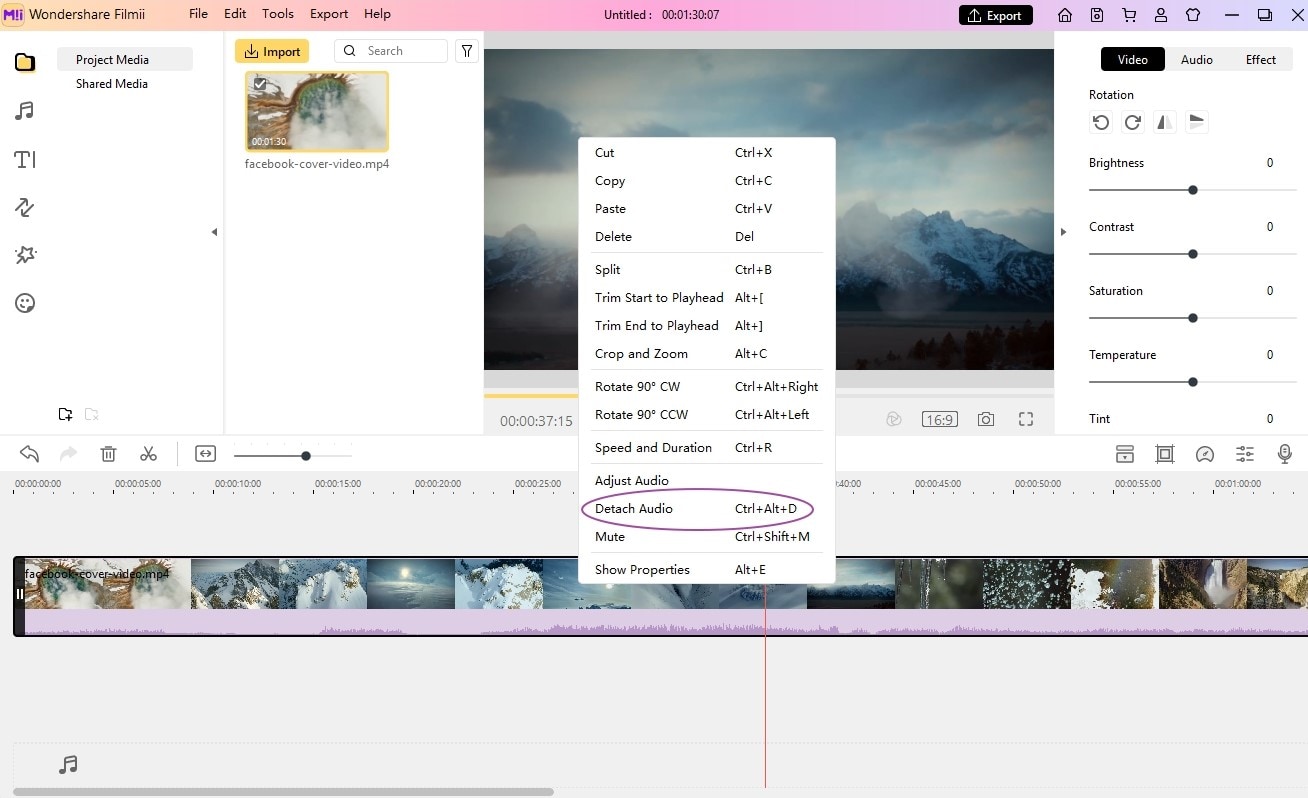Open the text titles sidebar icon
Image resolution: width=1308 pixels, height=798 pixels.
click(x=25, y=159)
